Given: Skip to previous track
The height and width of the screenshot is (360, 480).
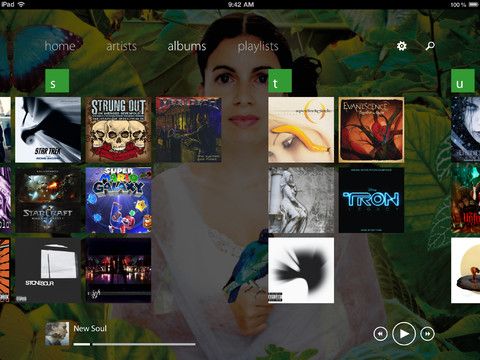Looking at the screenshot, I should [x=380, y=334].
